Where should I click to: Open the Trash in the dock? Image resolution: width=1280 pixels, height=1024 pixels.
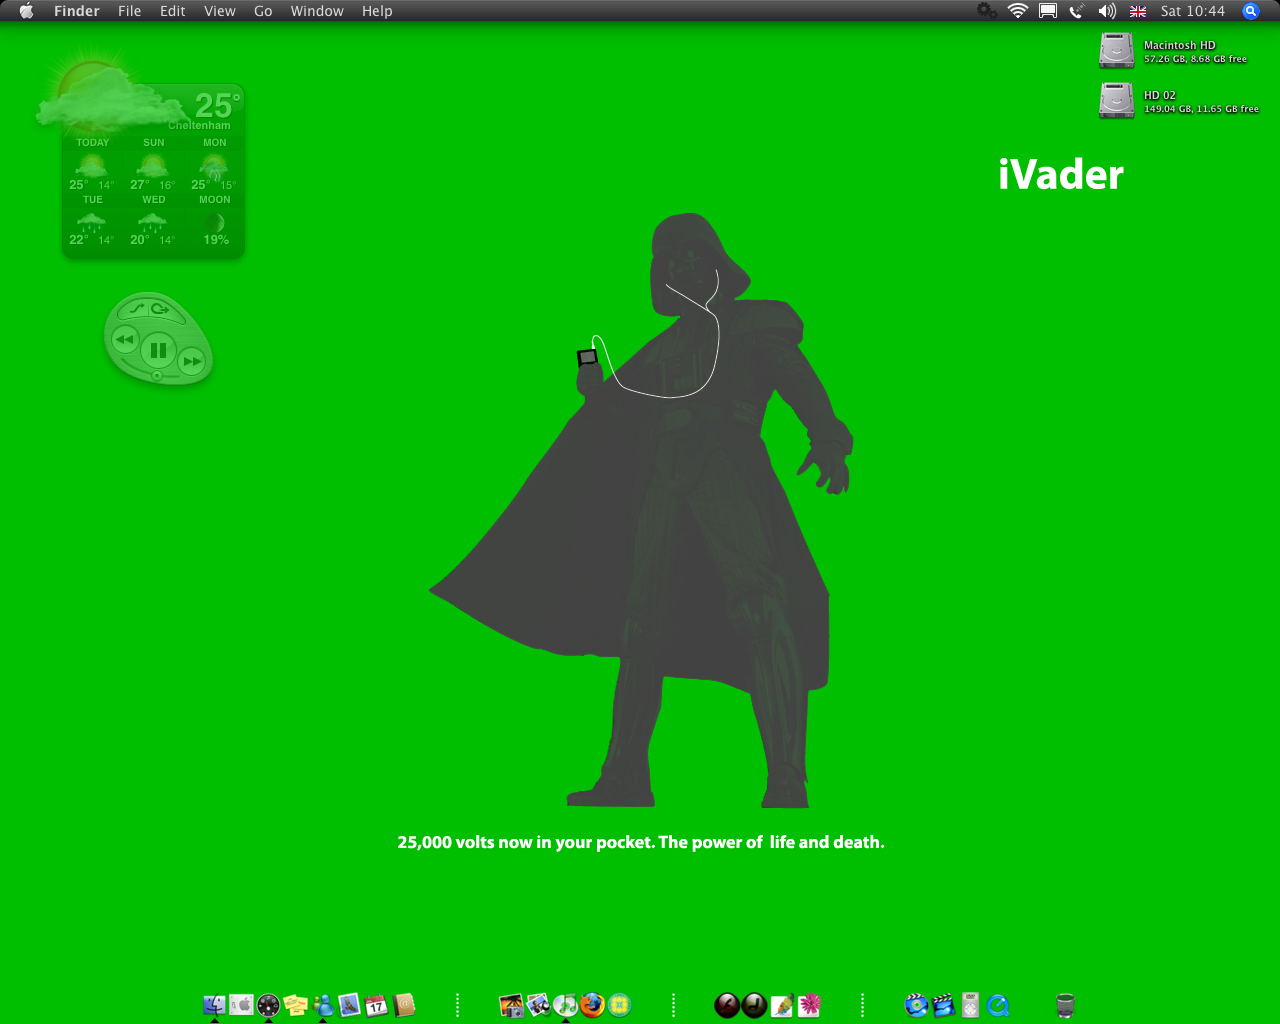pos(1065,1005)
